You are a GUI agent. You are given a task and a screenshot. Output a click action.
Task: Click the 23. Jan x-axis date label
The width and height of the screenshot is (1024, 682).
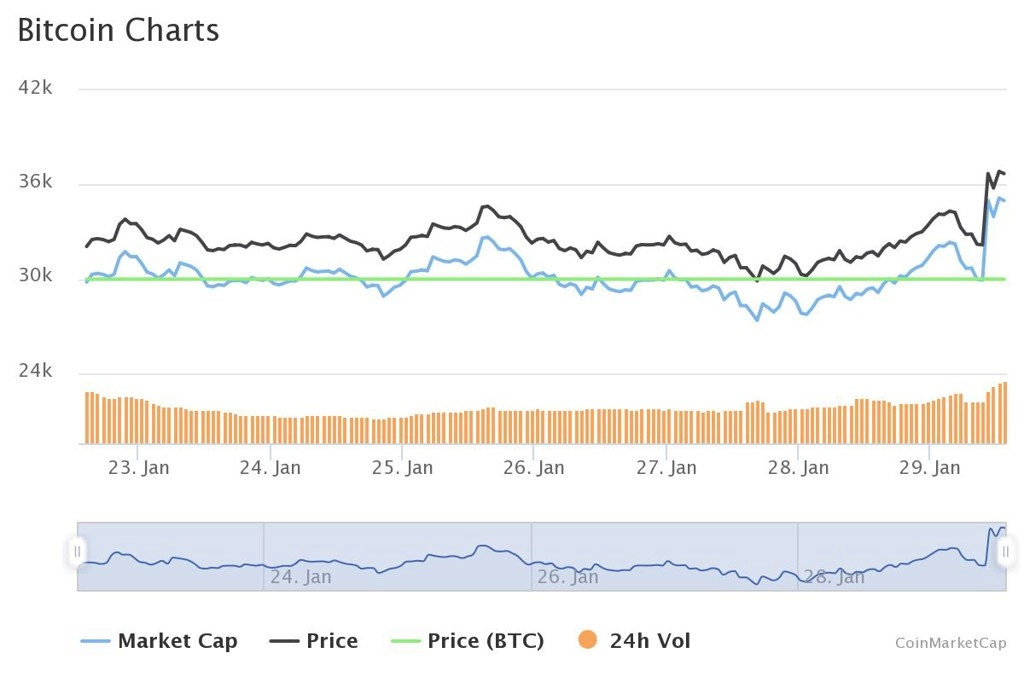pyautogui.click(x=138, y=468)
